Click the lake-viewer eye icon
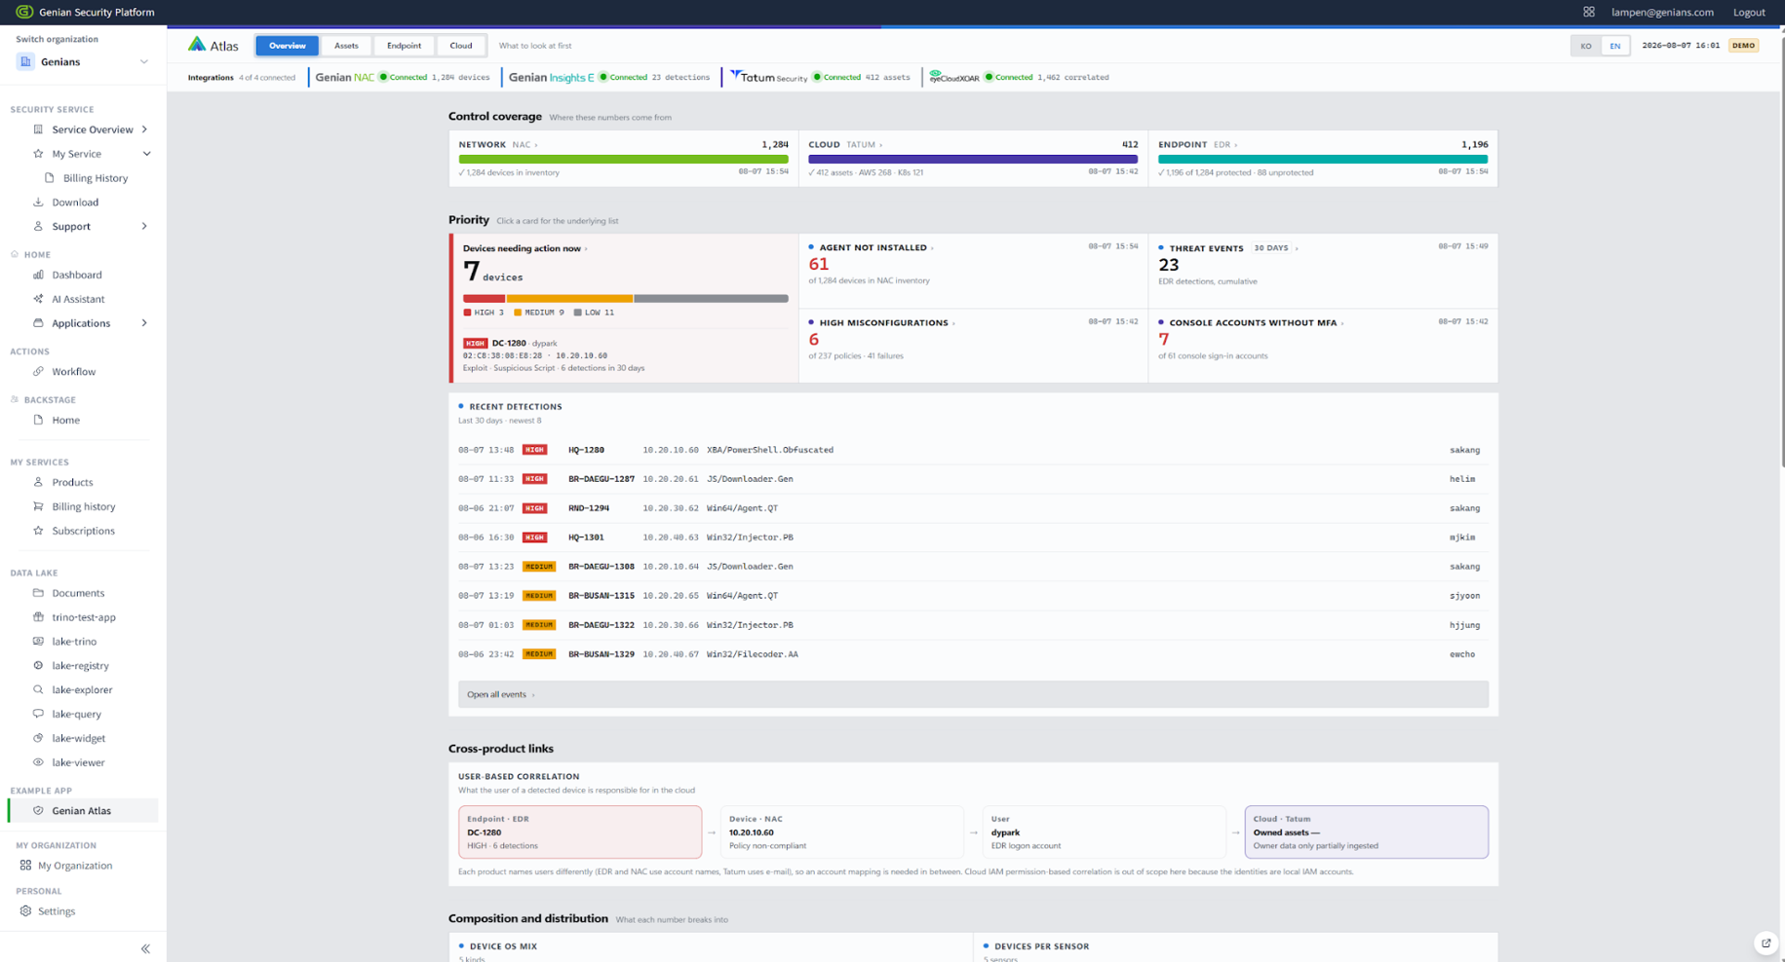1785x962 pixels. 38,762
